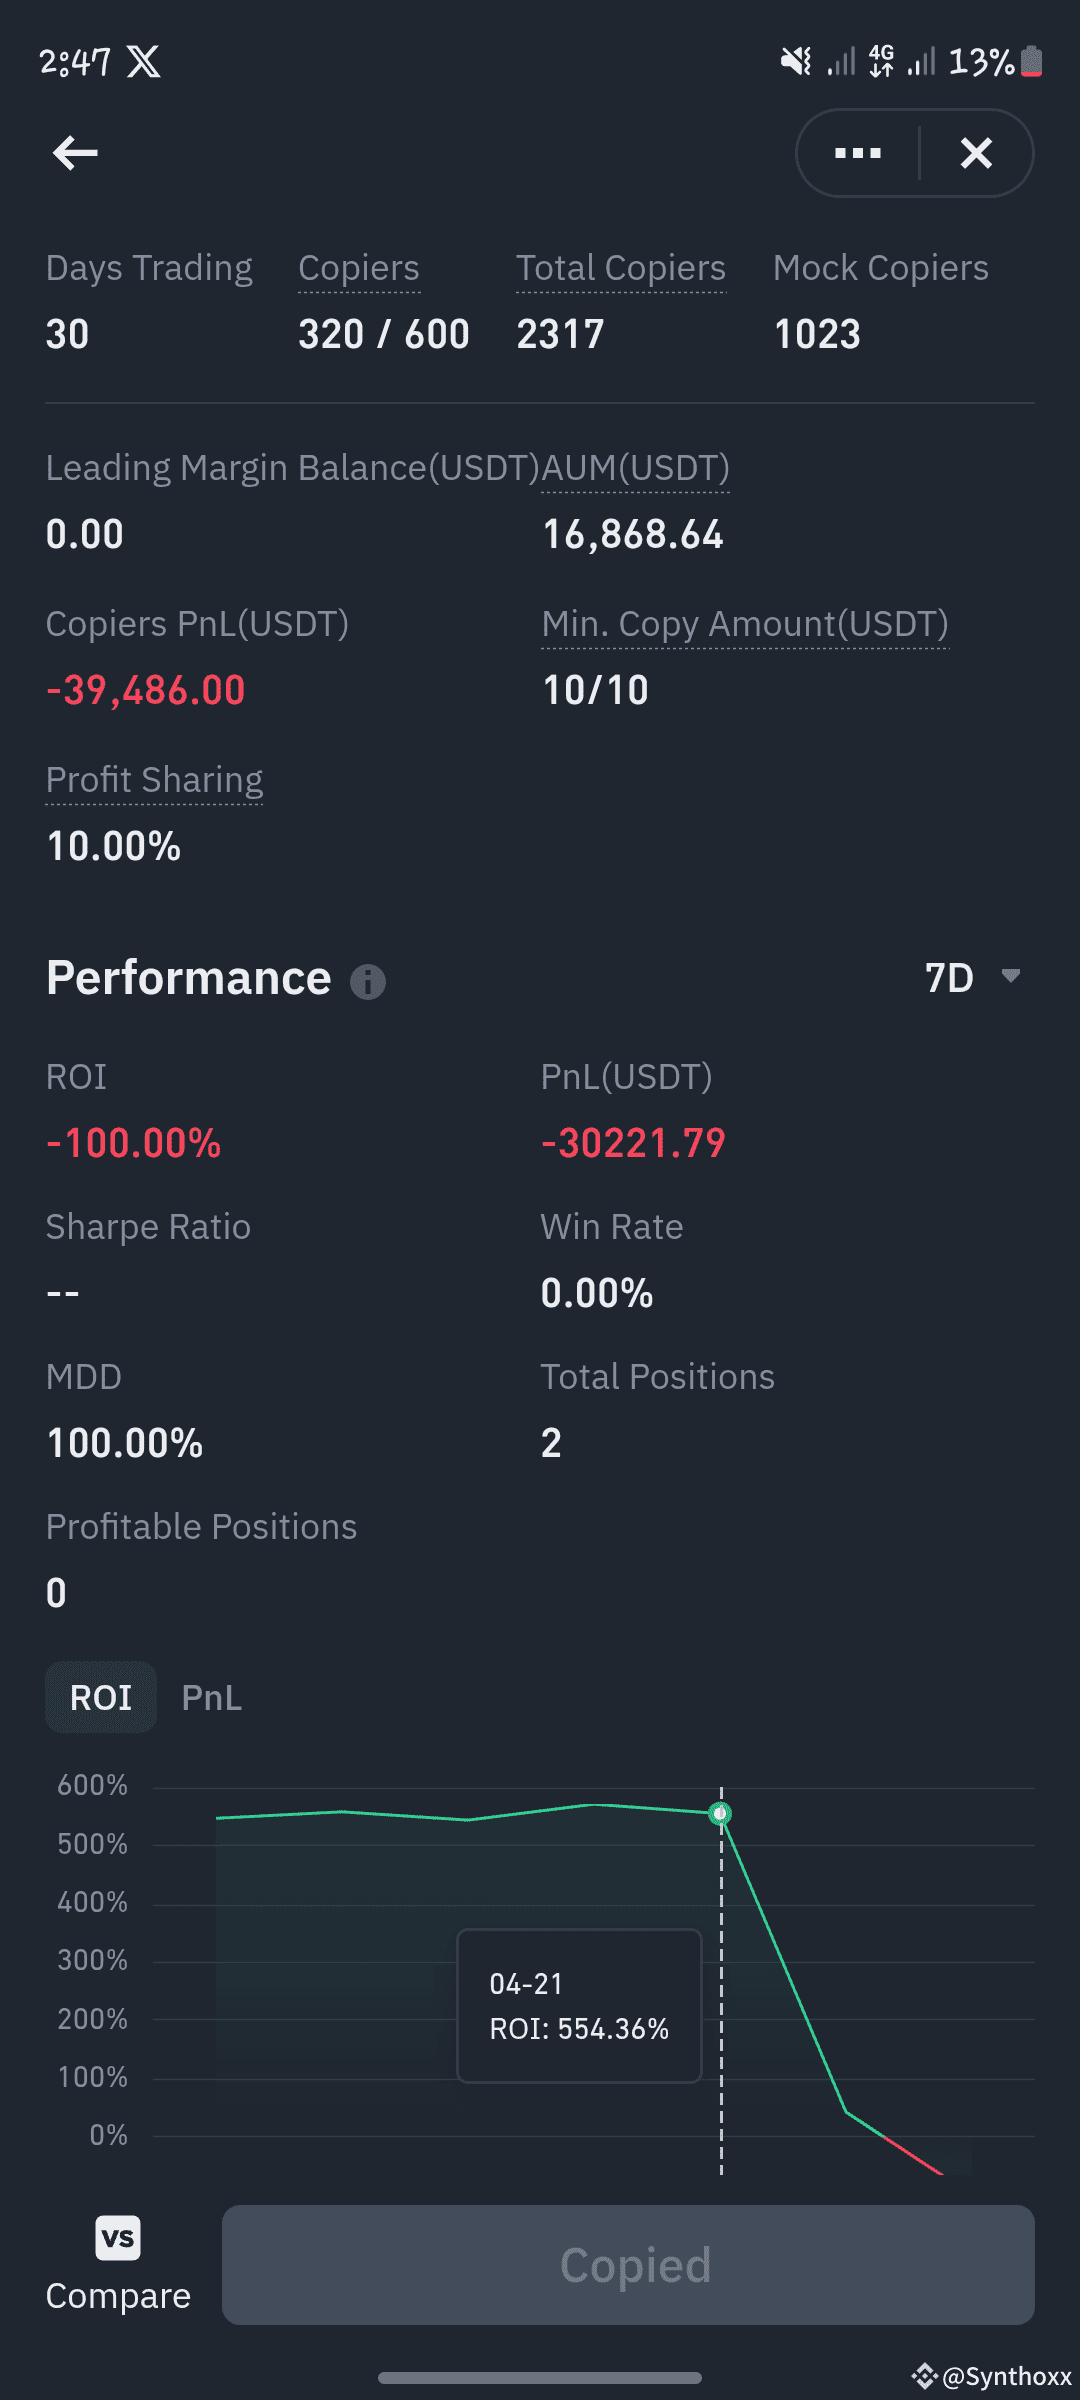Tap the muted sound status icon
Viewport: 1080px width, 2400px height.
point(796,62)
